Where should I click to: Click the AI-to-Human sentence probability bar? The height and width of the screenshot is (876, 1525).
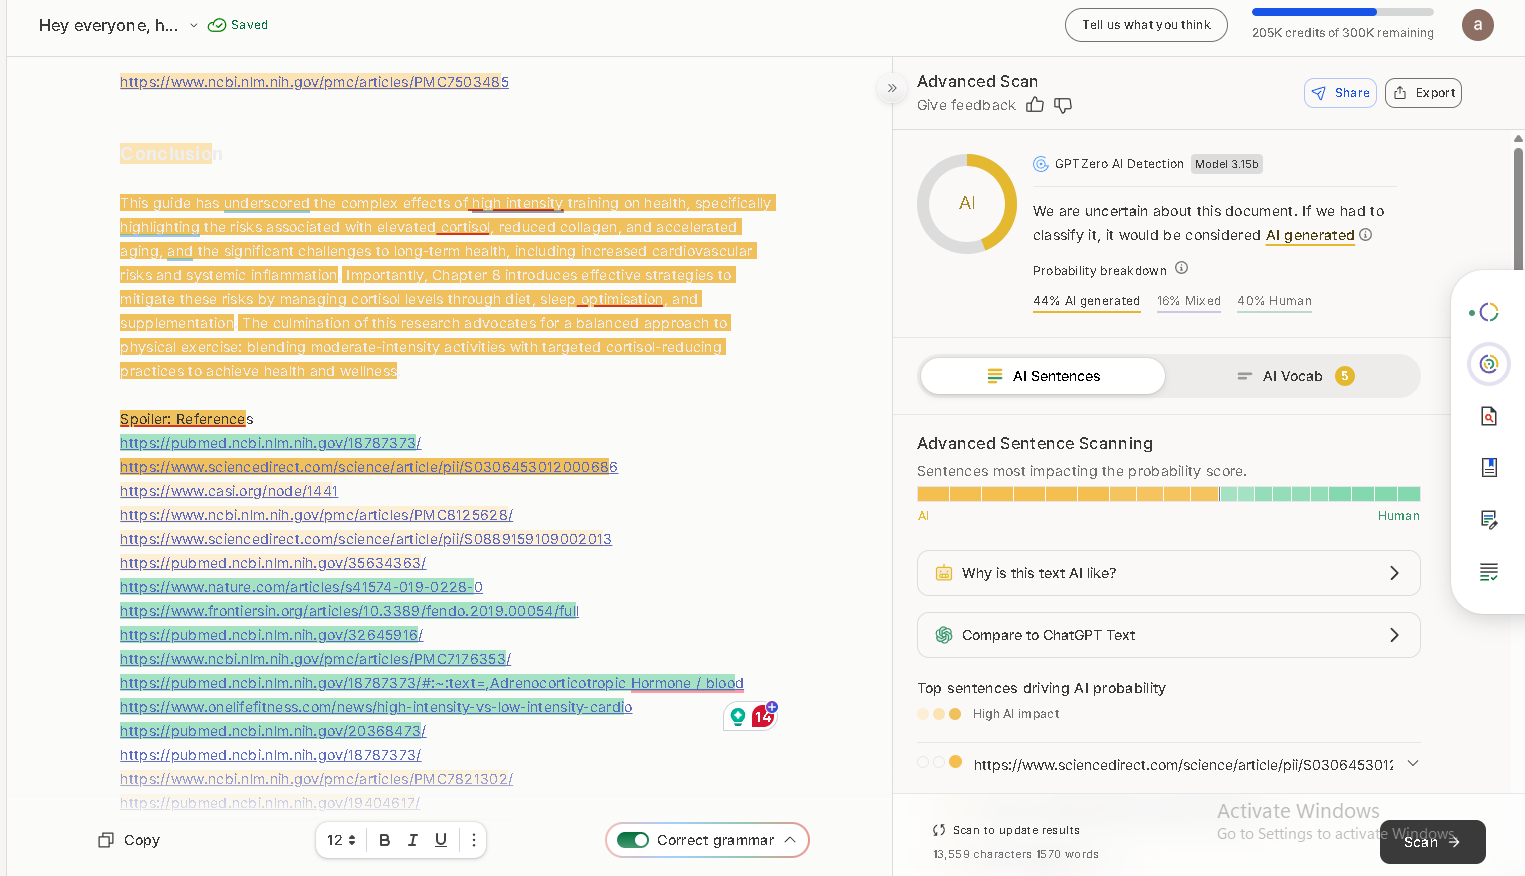1168,494
